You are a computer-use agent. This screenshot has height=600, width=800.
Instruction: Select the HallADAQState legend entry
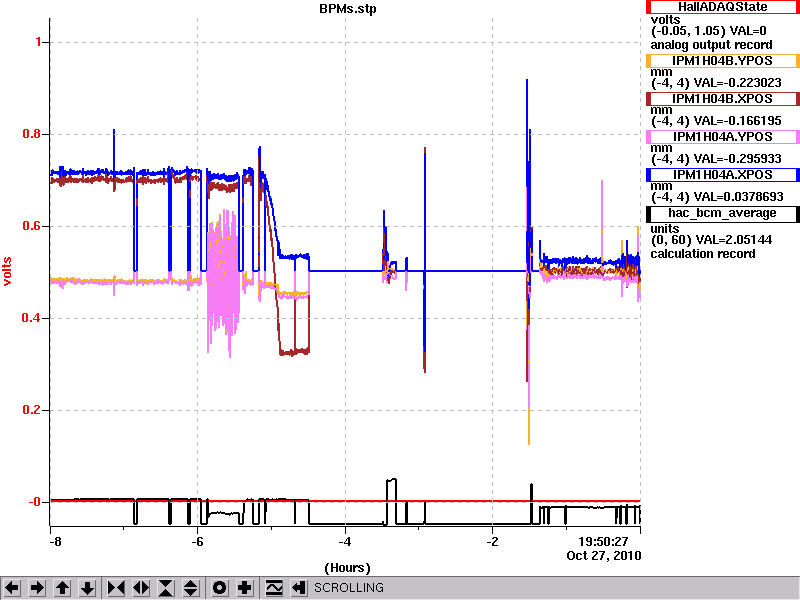(722, 7)
